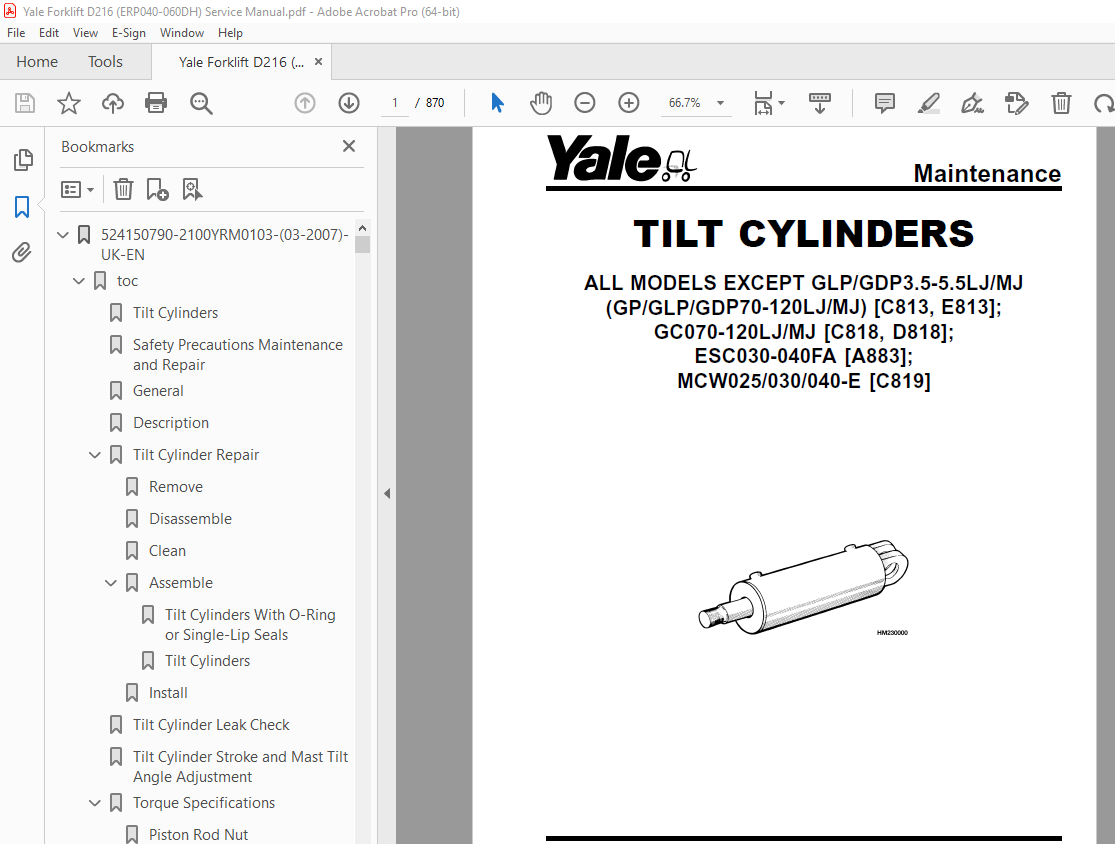Image resolution: width=1115 pixels, height=844 pixels.
Task: Collapse the navigation pane with side arrow
Action: 387,493
